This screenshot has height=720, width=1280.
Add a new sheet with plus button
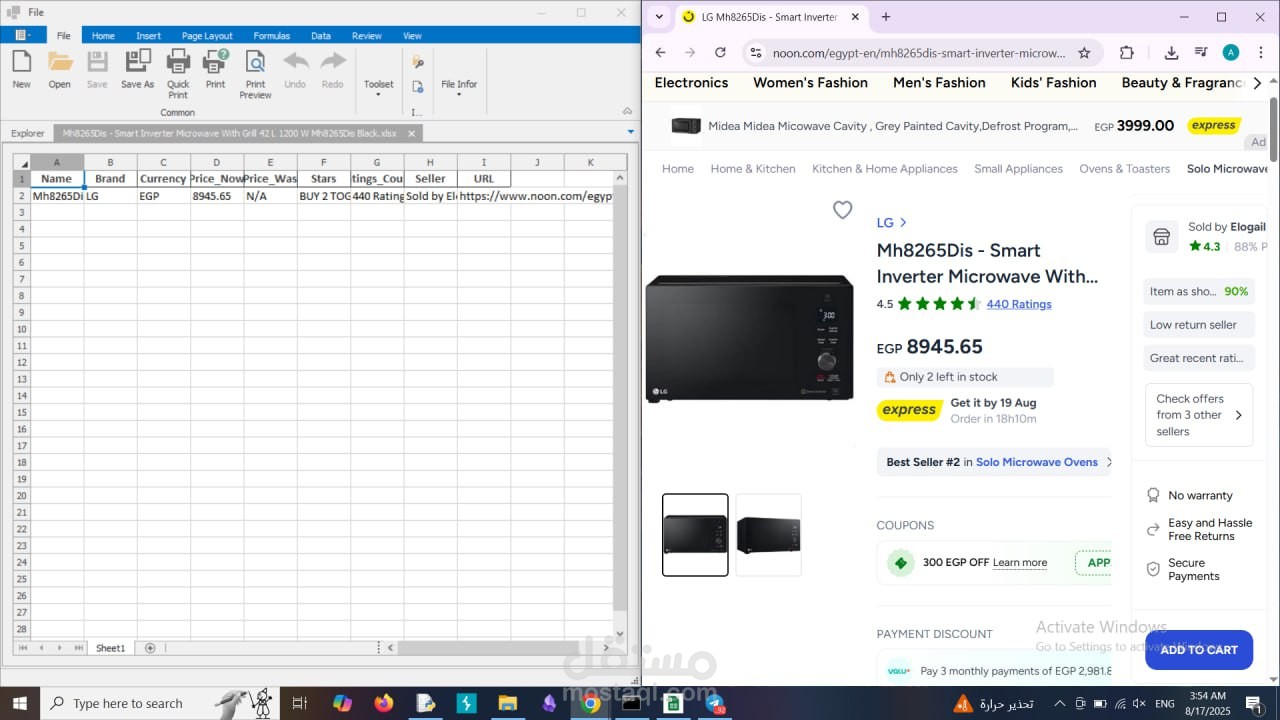point(150,648)
